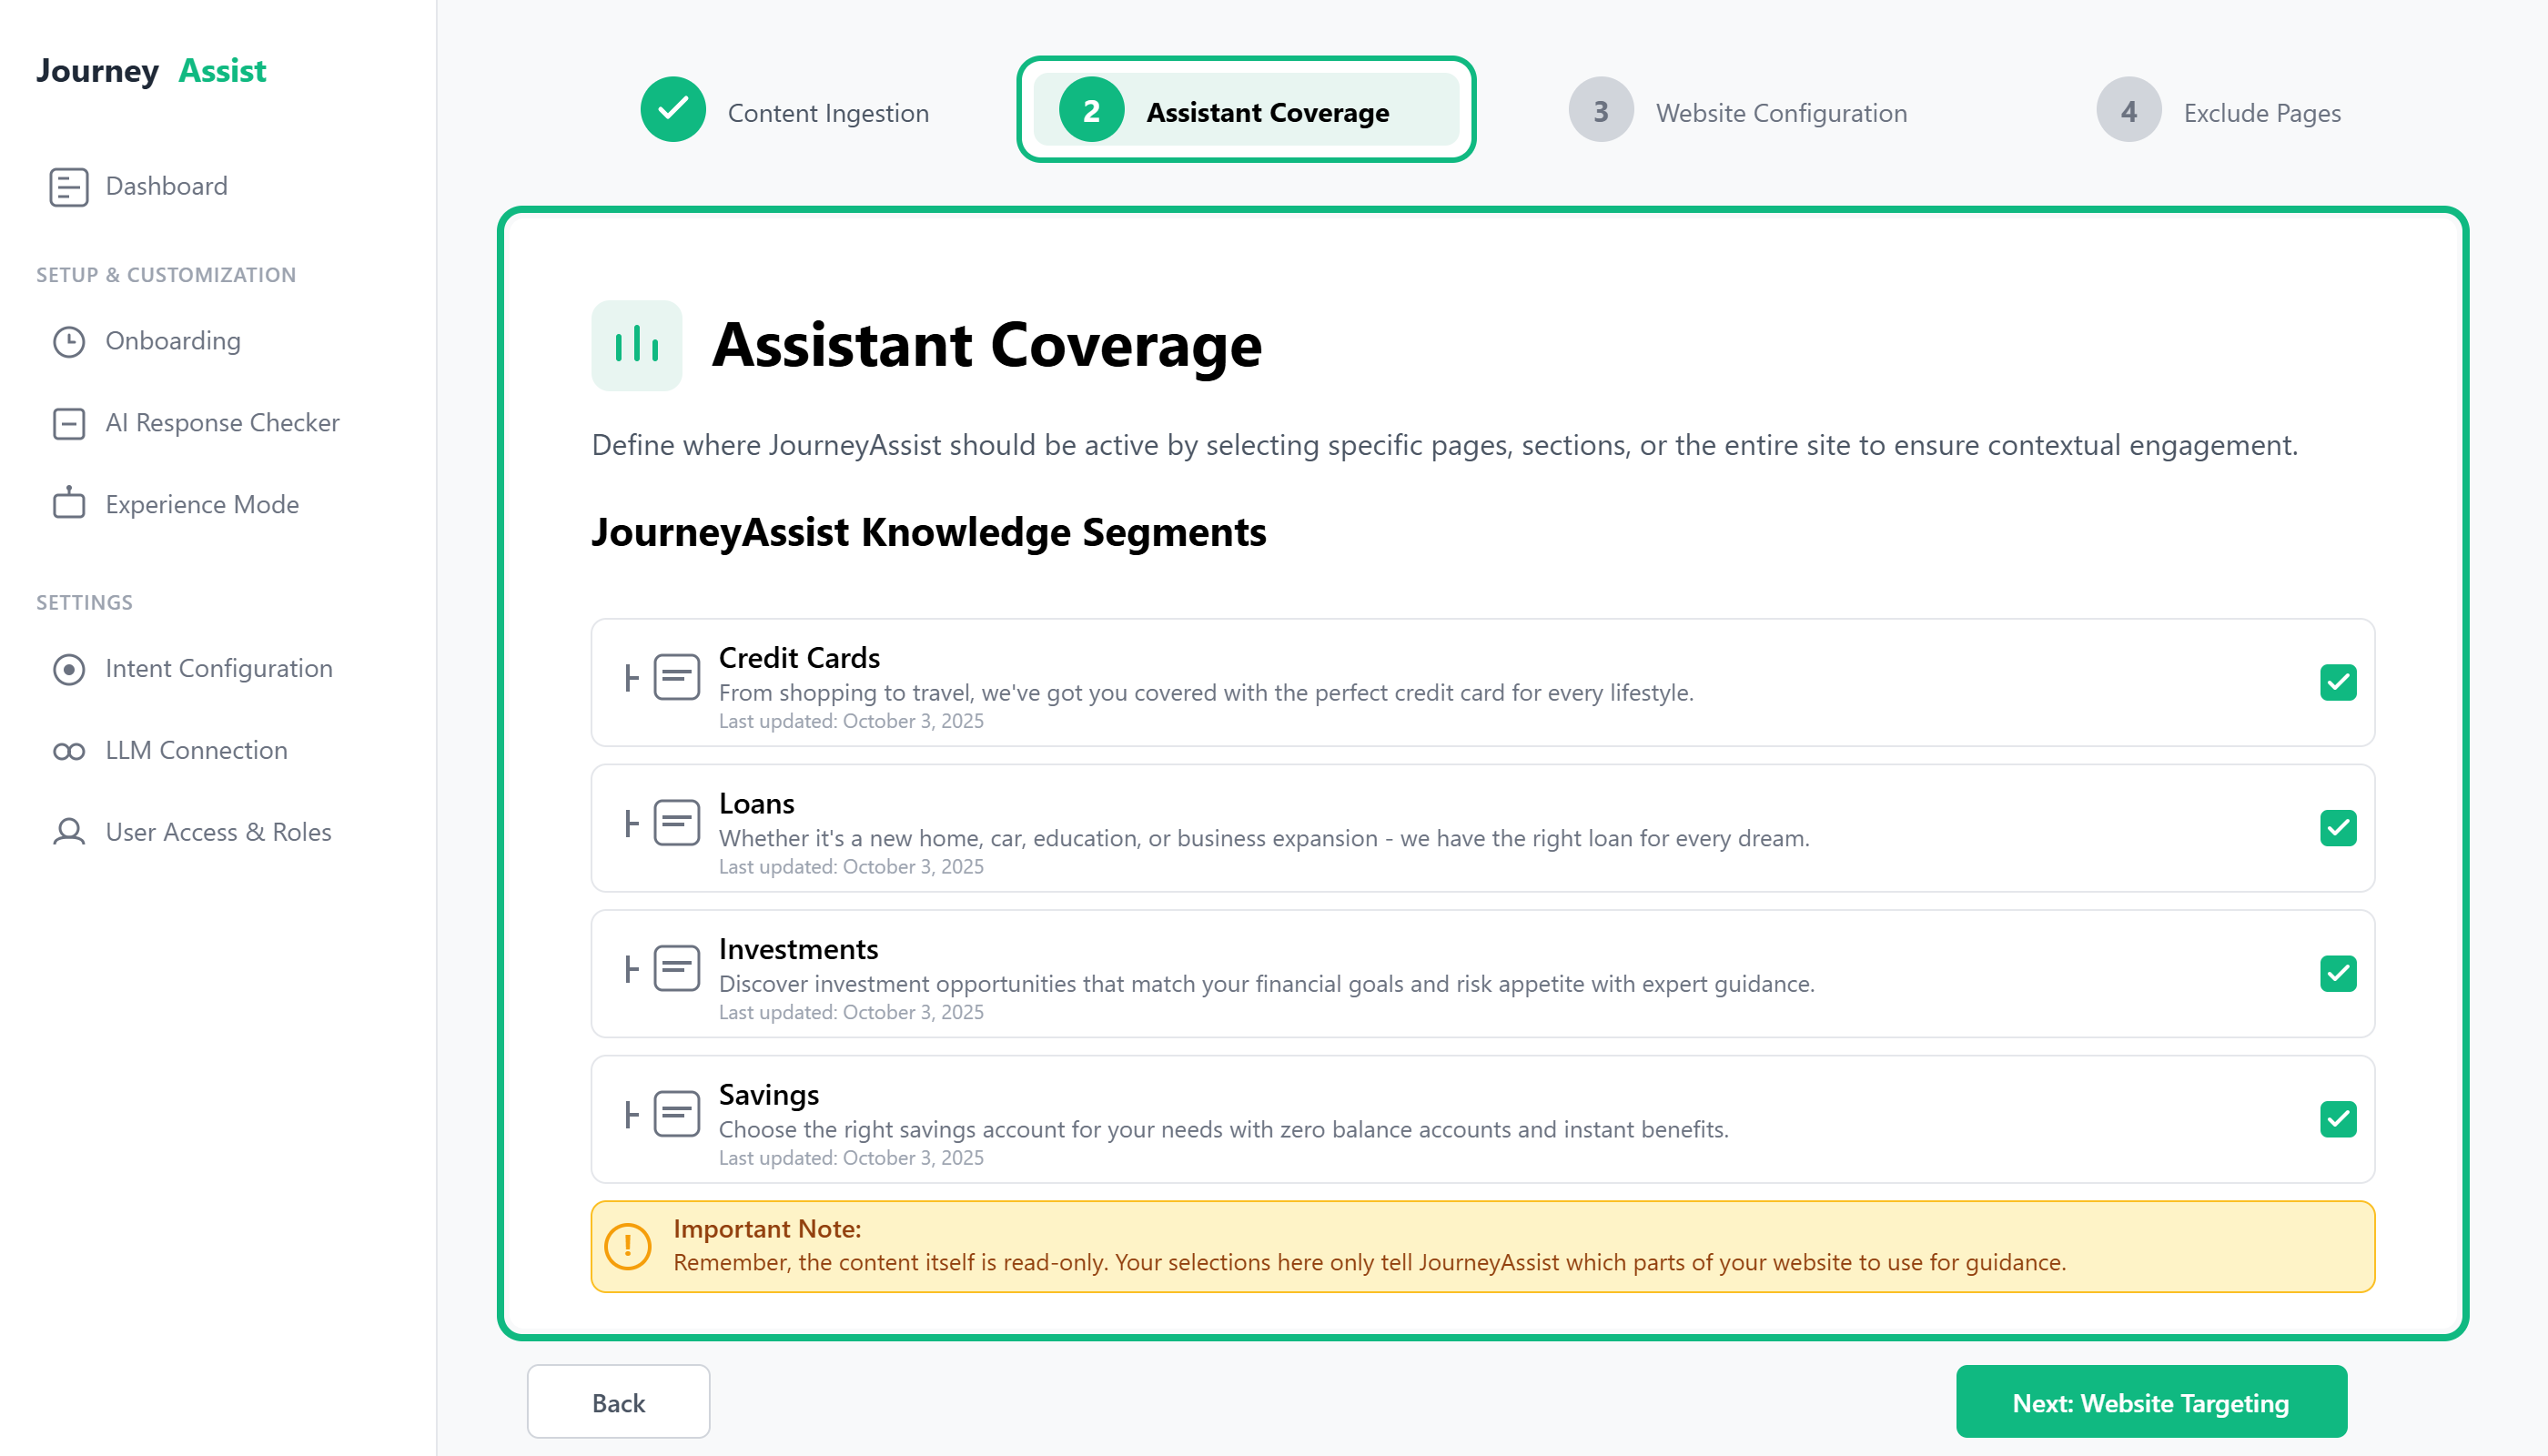The image size is (2548, 1456).
Task: Click the Loans document icon
Action: tap(677, 823)
